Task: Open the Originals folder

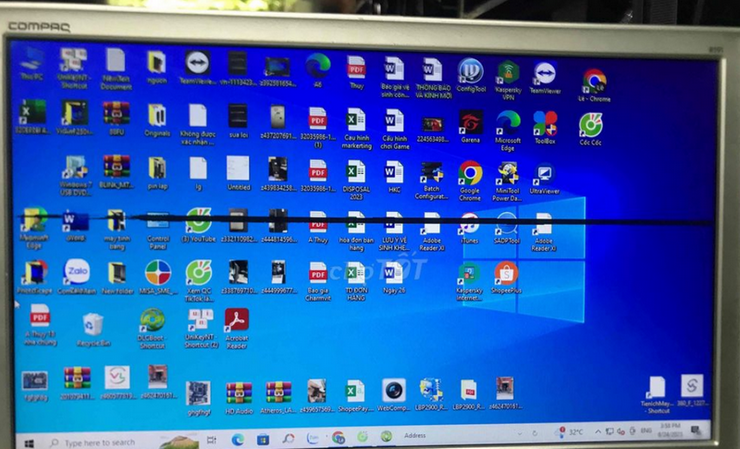Action: click(157, 121)
